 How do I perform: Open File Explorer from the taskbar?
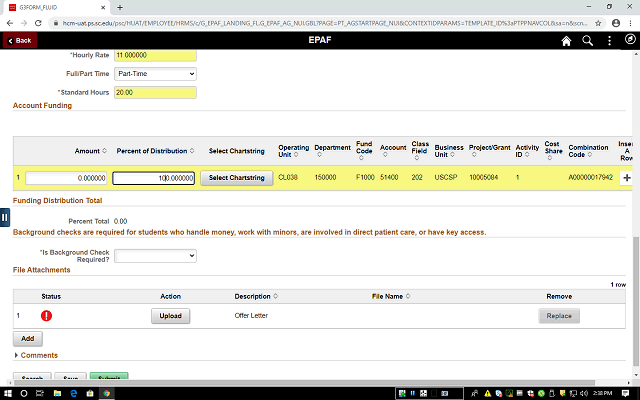[57, 393]
